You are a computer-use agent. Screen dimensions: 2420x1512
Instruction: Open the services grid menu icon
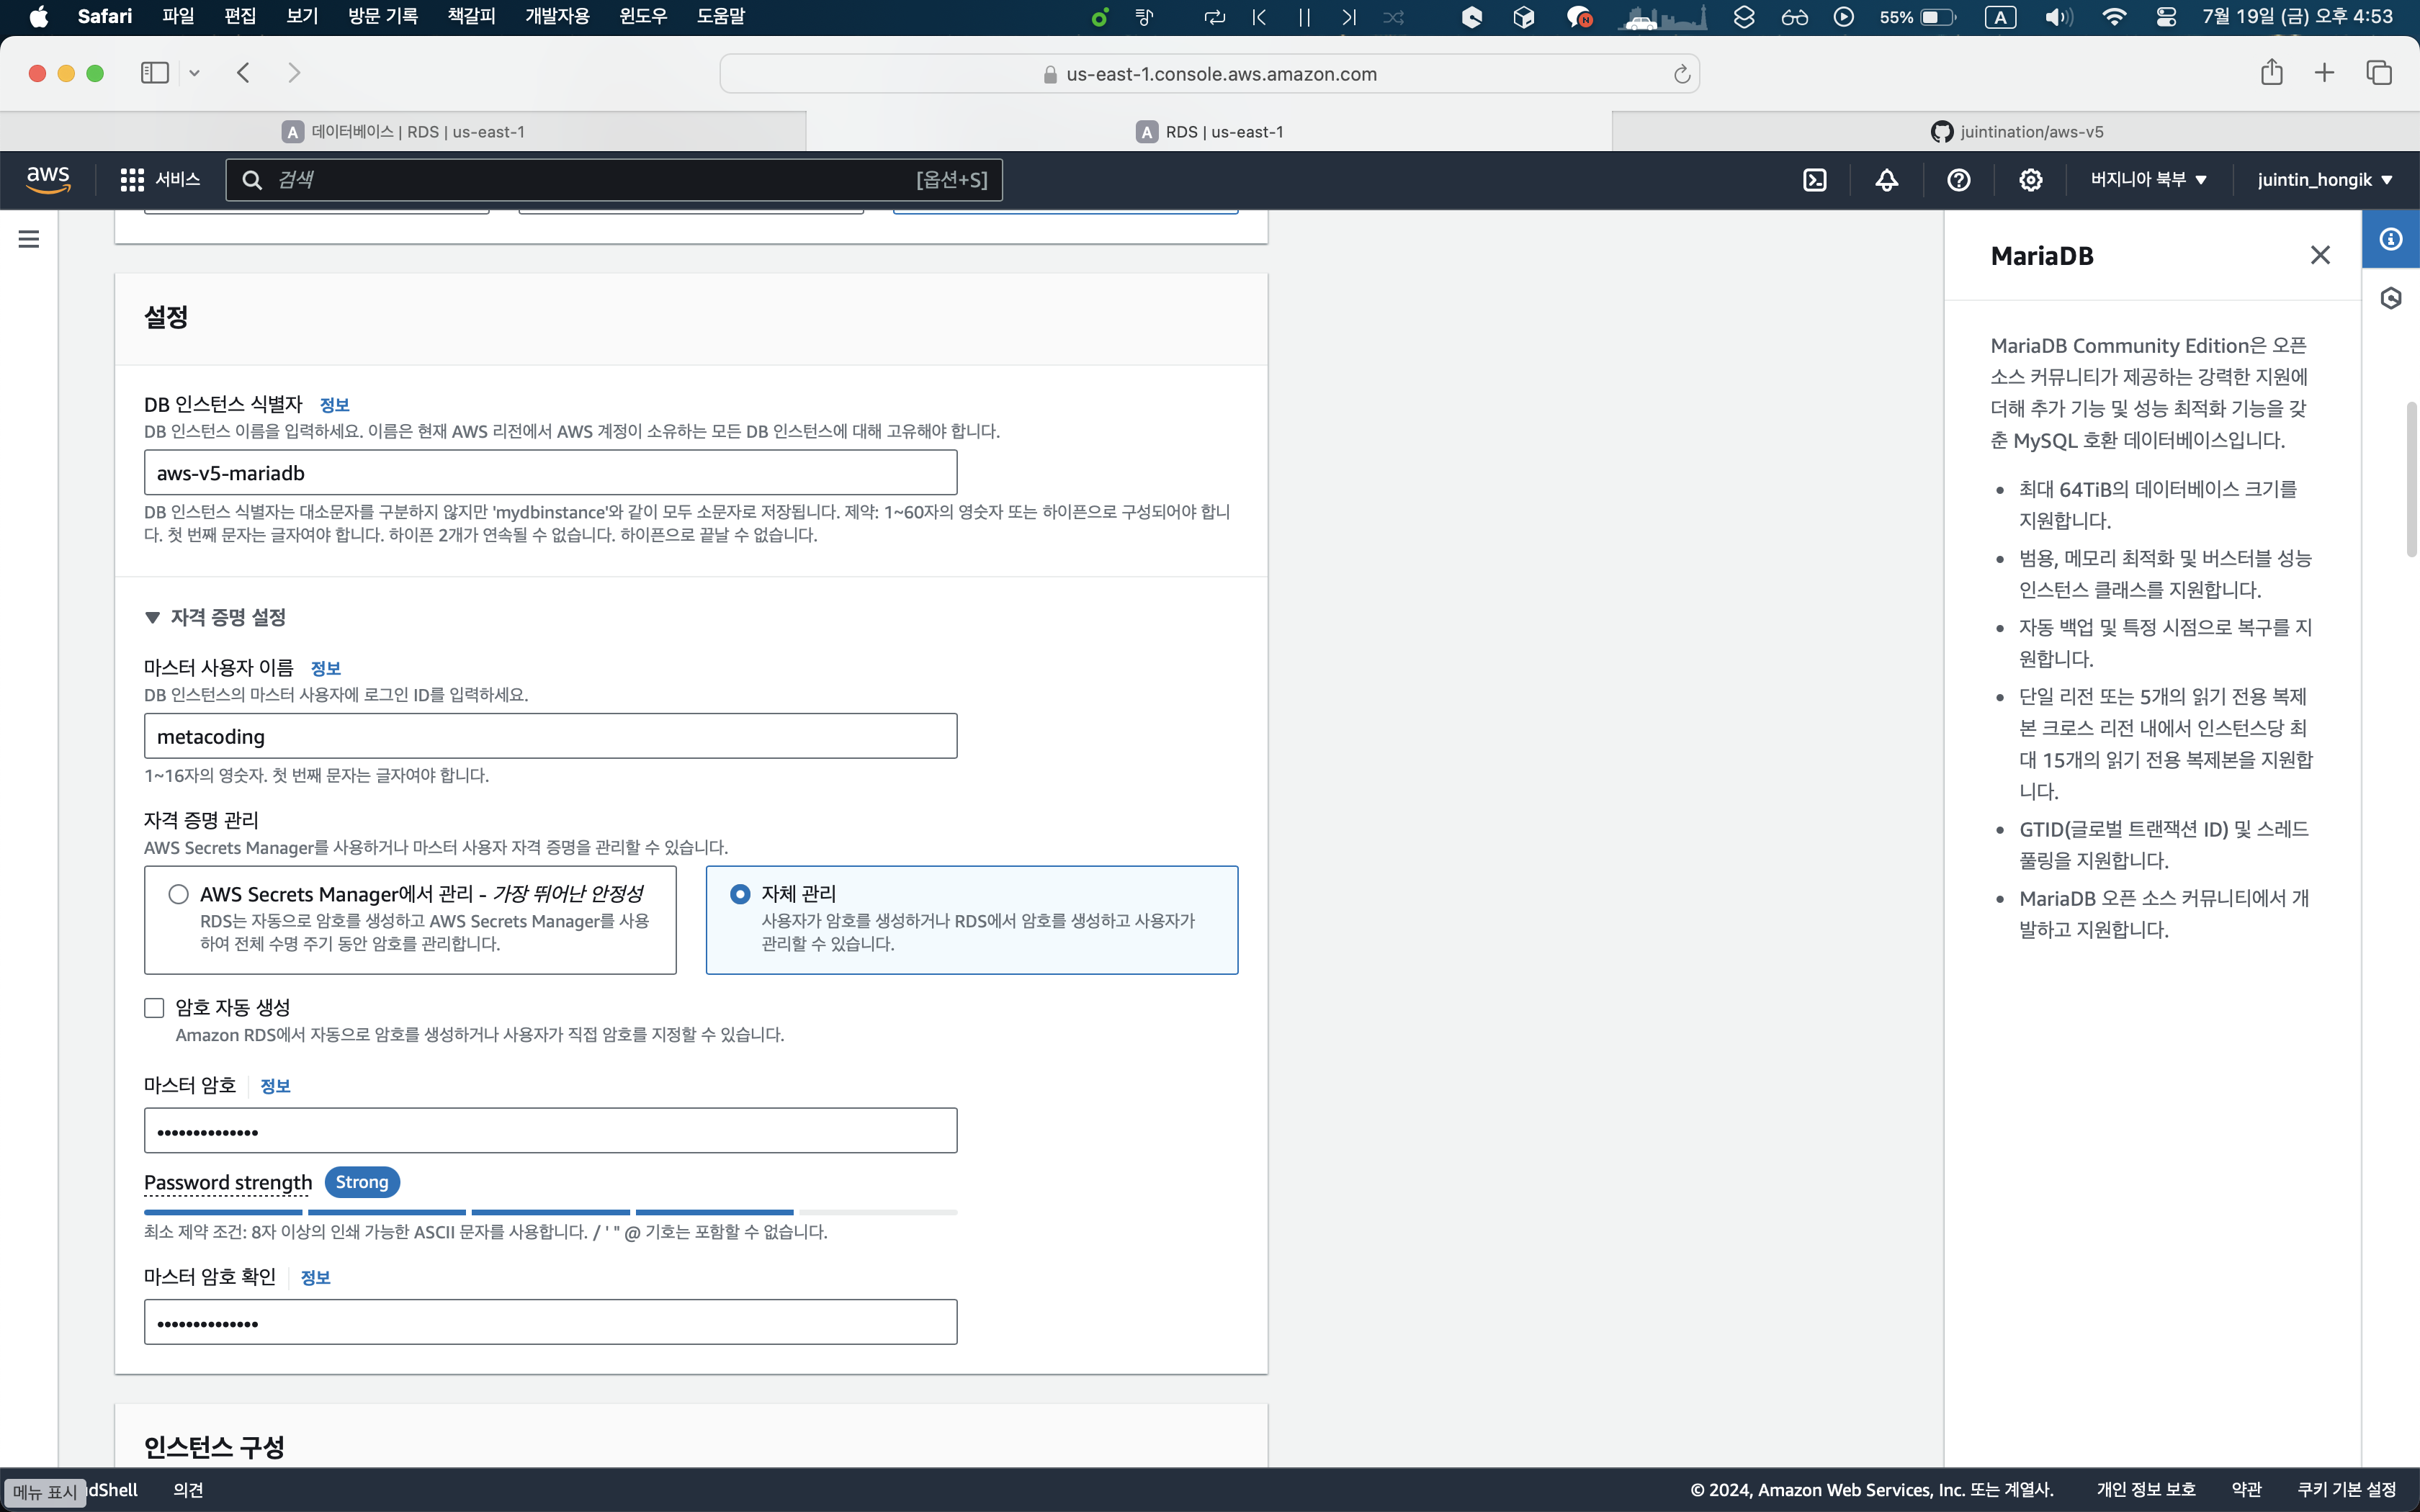(x=132, y=180)
